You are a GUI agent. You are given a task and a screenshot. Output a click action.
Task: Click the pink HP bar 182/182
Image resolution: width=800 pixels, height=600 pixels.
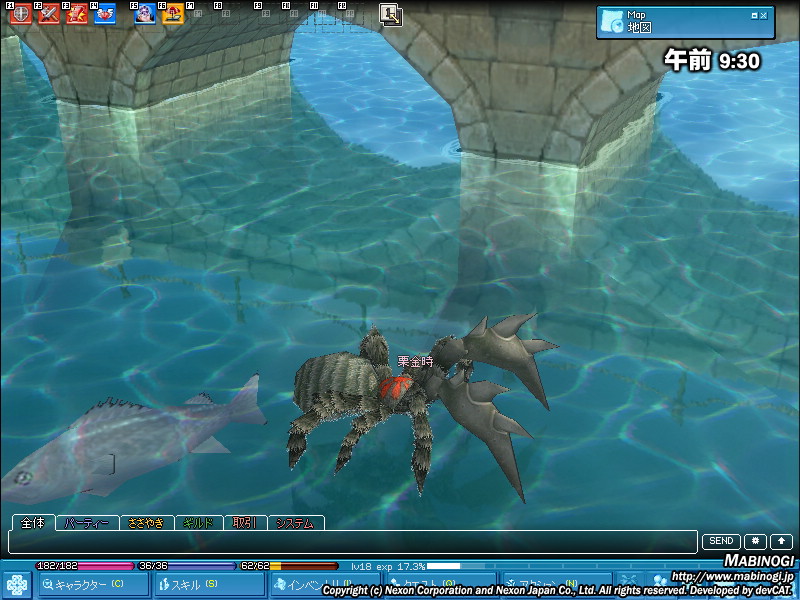tap(85, 566)
